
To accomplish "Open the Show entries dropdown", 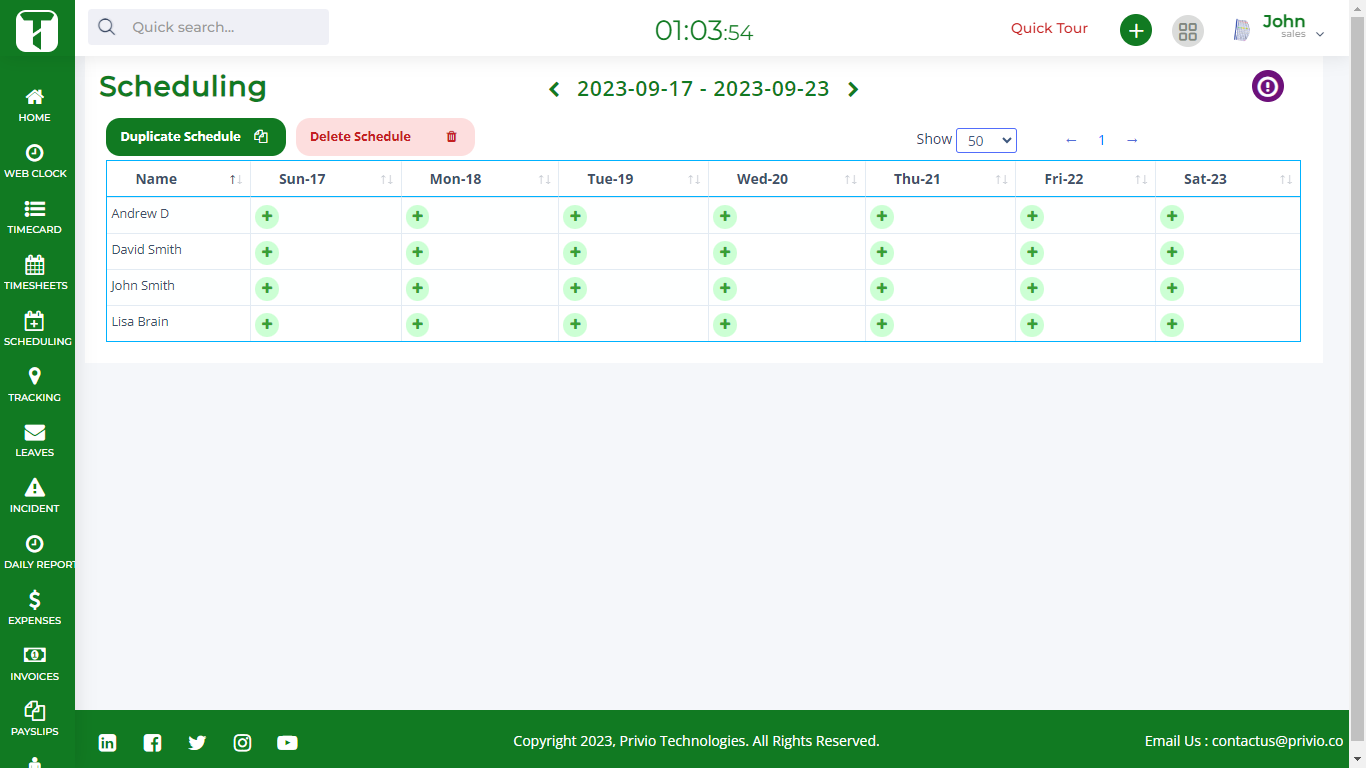I will pyautogui.click(x=986, y=141).
